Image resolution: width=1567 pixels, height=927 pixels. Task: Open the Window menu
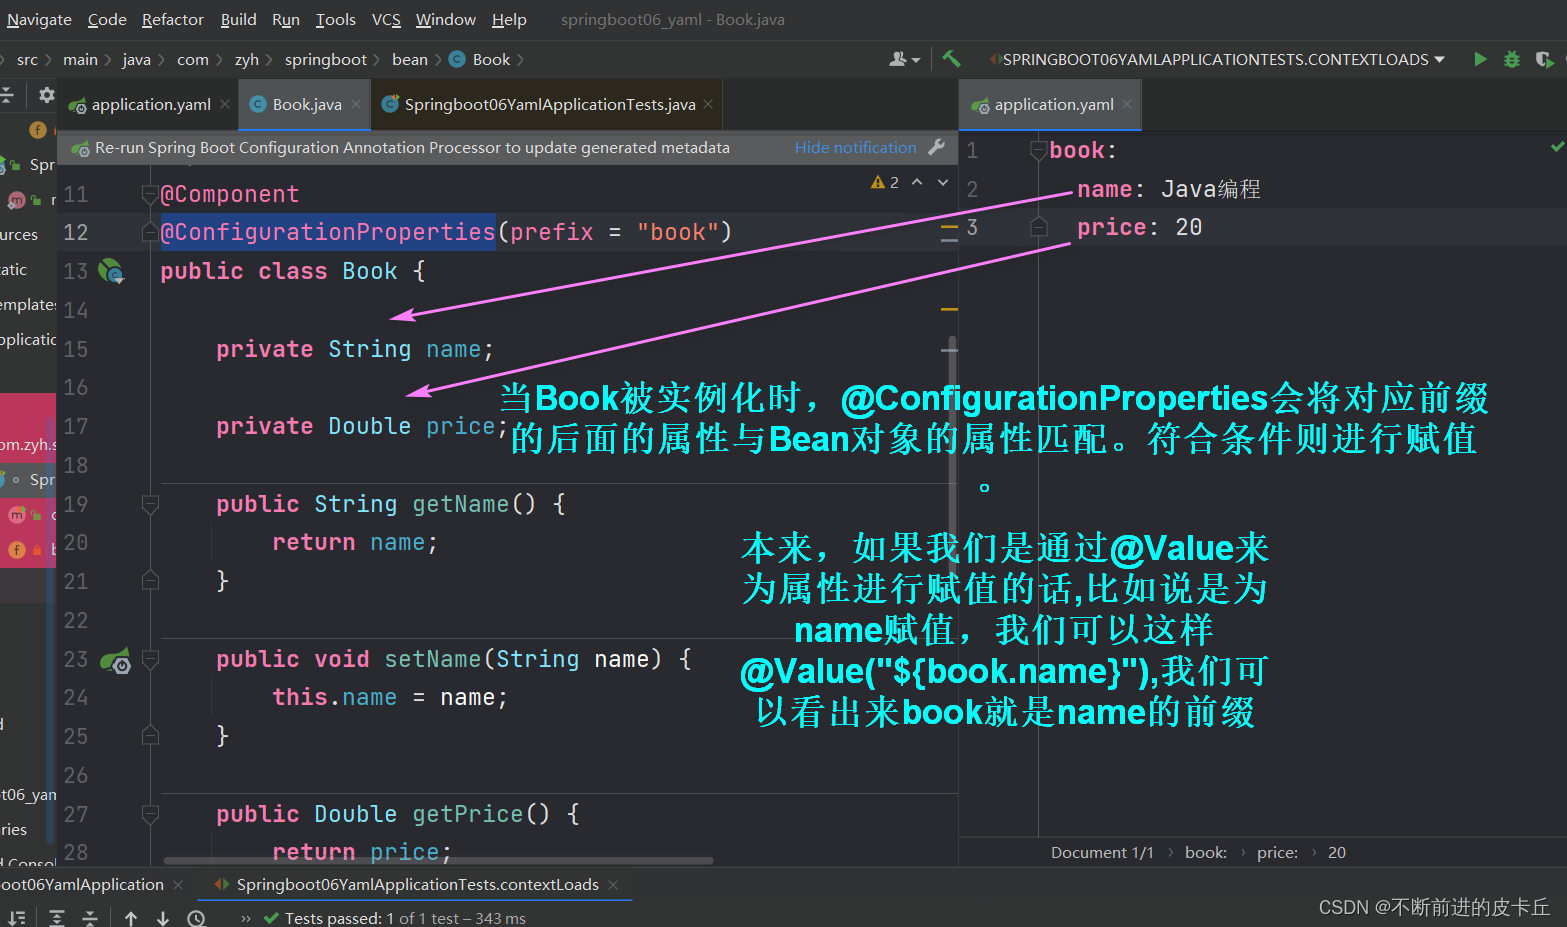coord(446,20)
